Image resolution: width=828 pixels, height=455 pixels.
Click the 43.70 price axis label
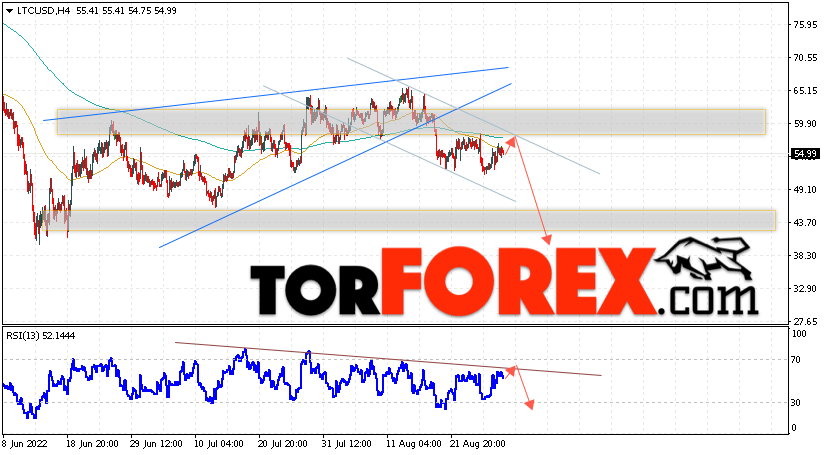click(x=805, y=223)
